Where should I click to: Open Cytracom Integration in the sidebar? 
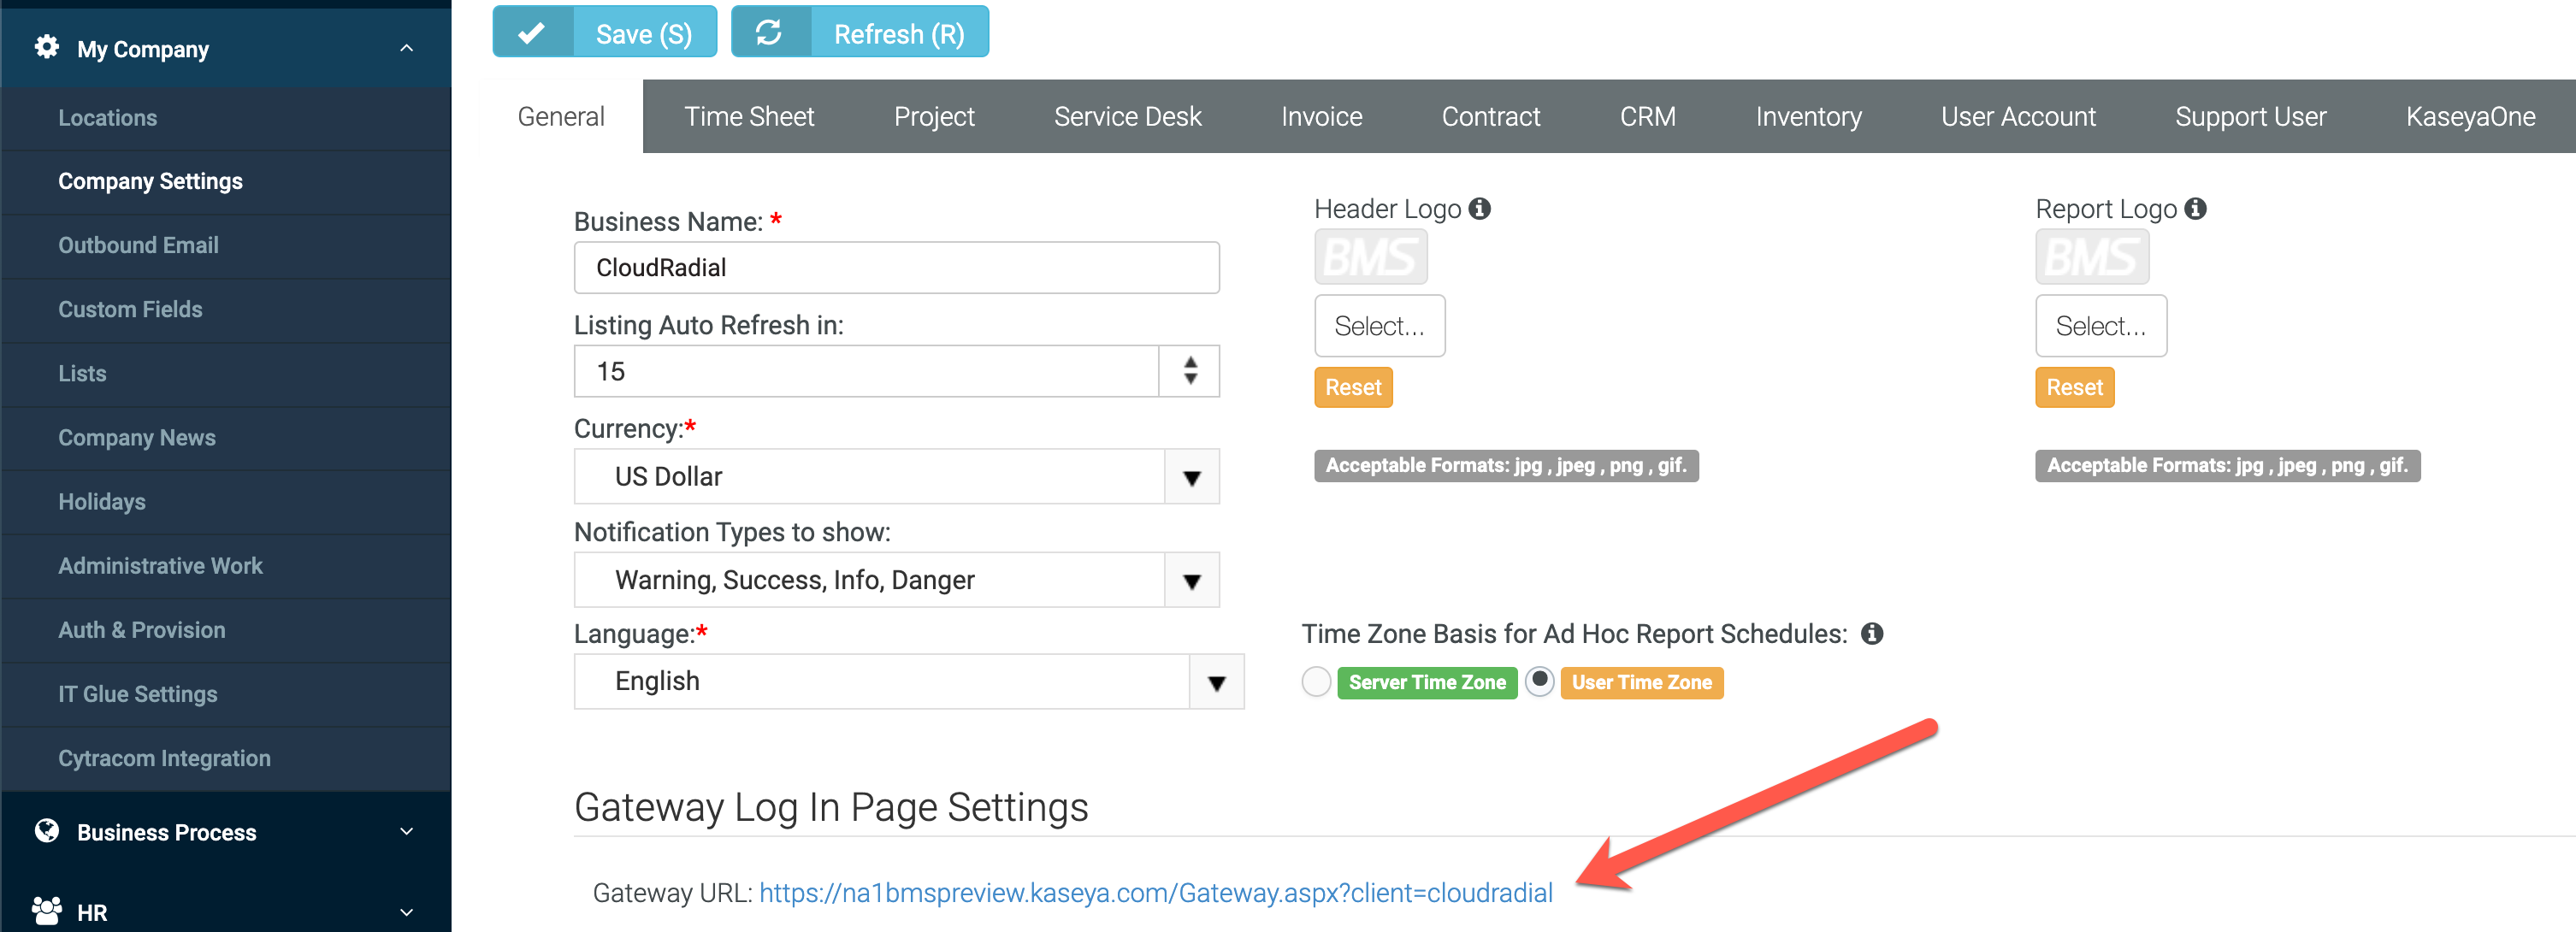pyautogui.click(x=226, y=758)
